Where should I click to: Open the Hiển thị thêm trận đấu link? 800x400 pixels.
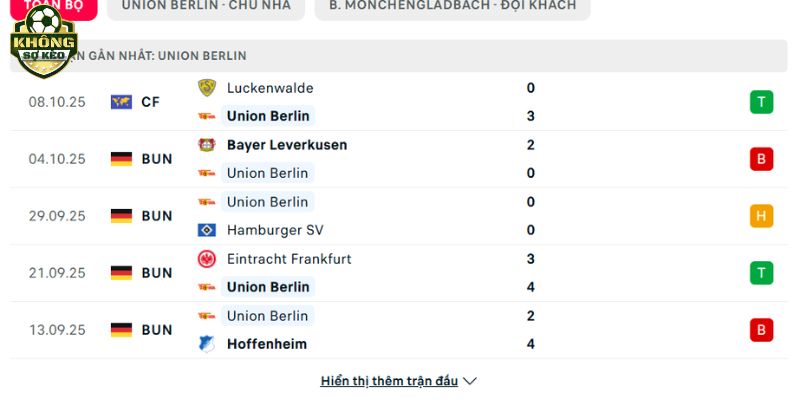point(389,381)
